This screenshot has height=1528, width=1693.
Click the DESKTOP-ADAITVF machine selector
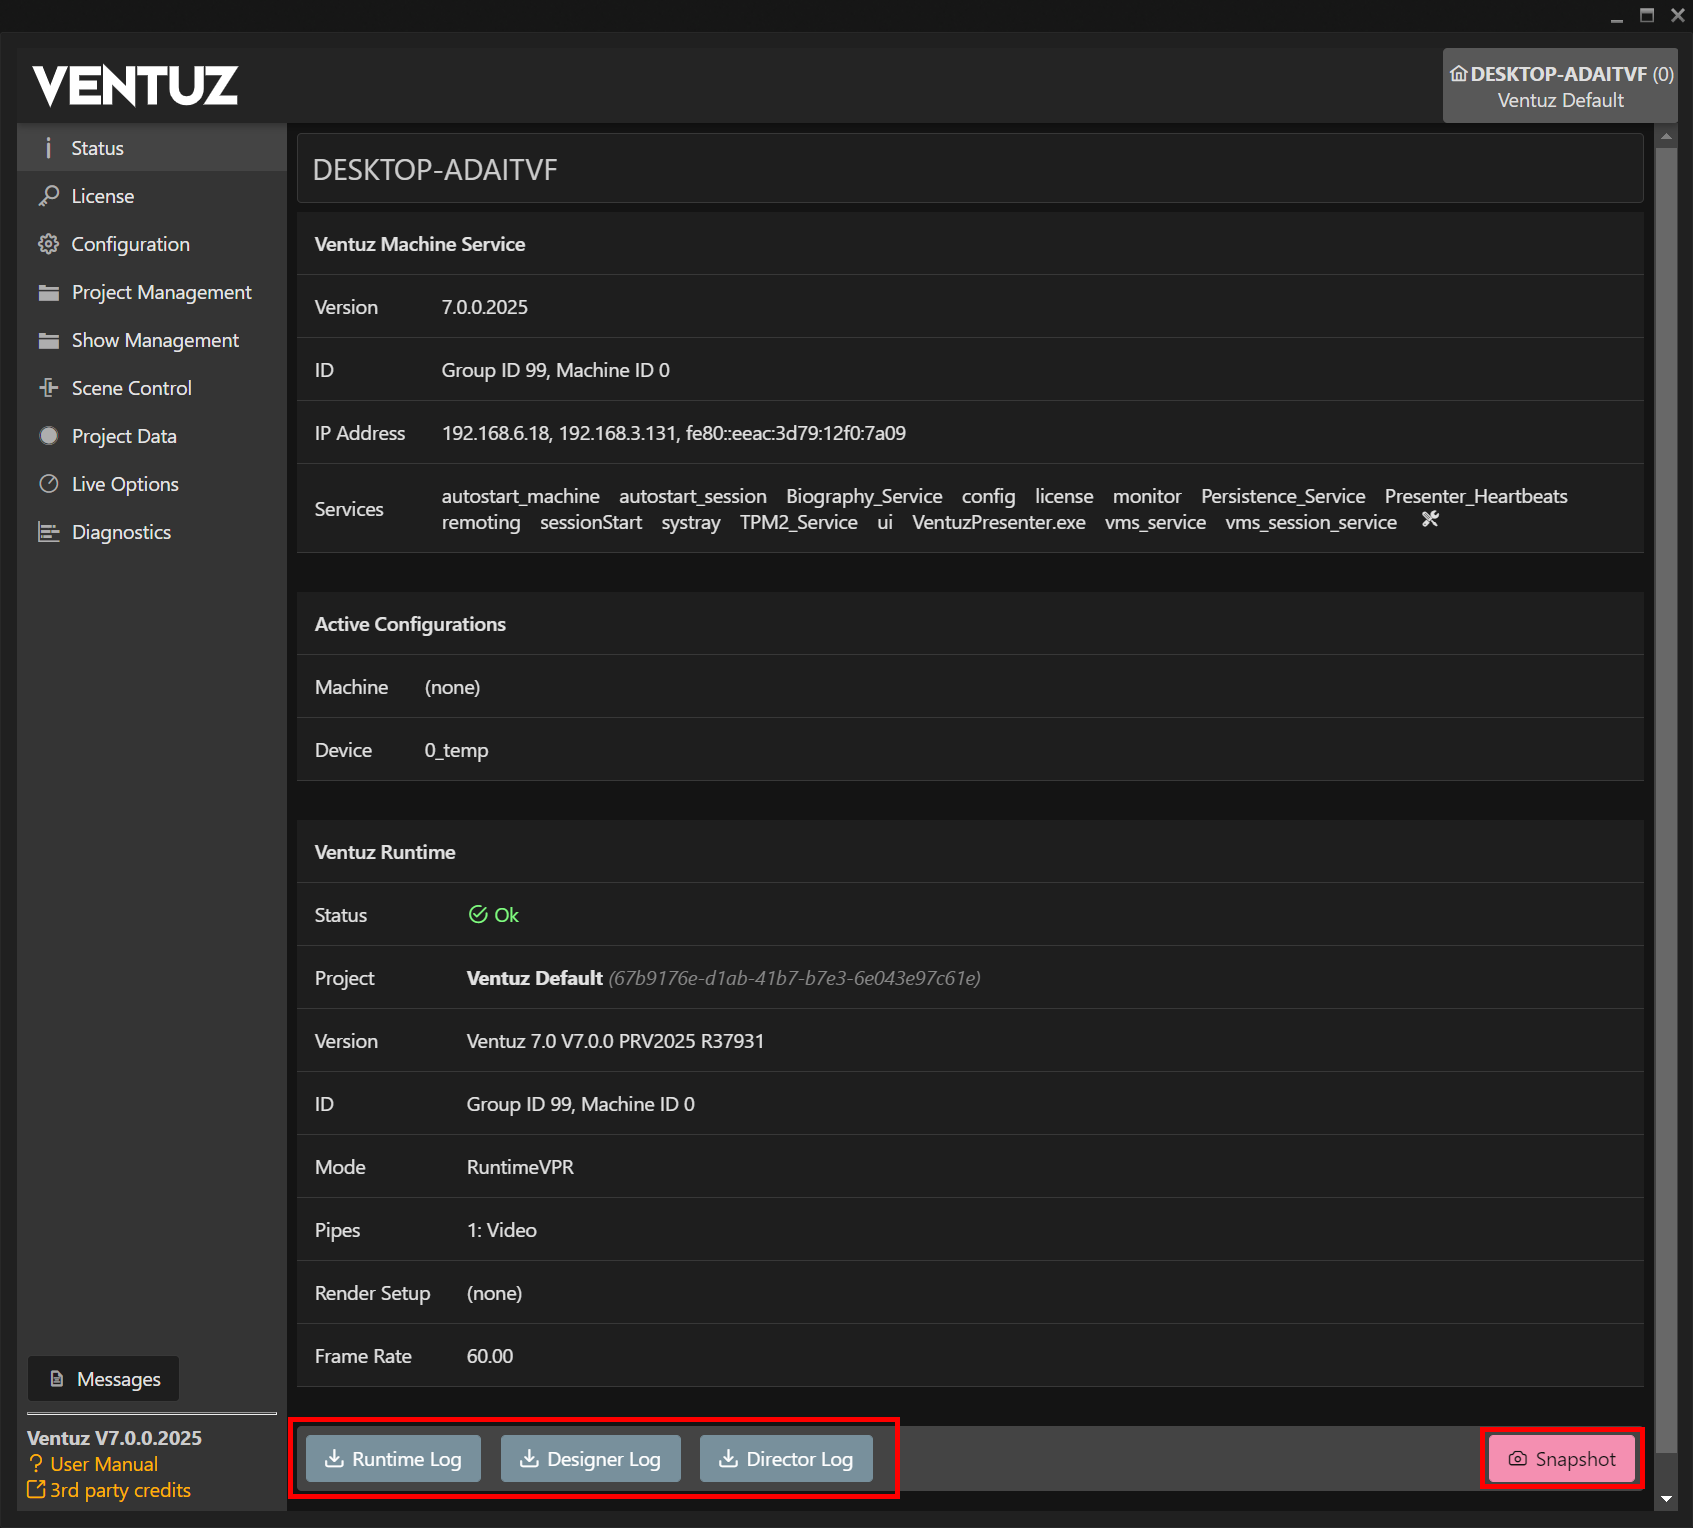click(x=1559, y=86)
